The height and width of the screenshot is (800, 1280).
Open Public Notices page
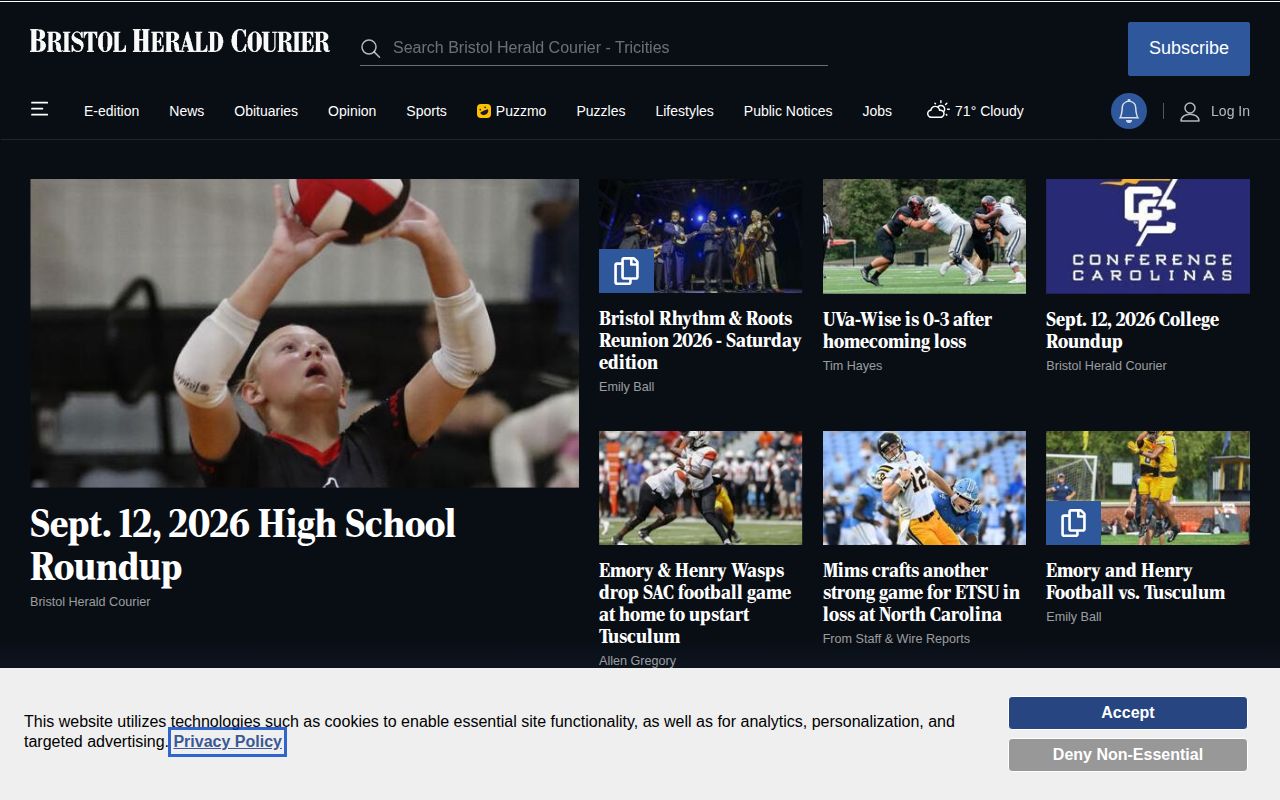tap(788, 111)
